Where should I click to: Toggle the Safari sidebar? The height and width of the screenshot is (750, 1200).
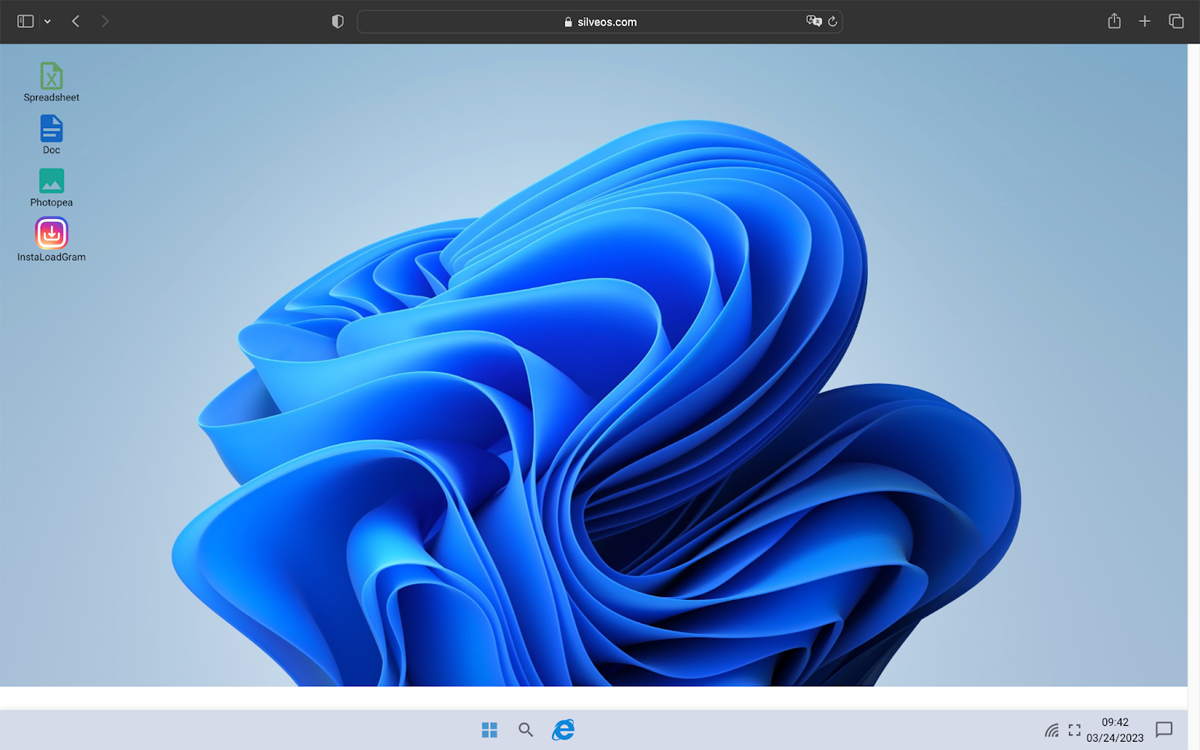click(26, 21)
